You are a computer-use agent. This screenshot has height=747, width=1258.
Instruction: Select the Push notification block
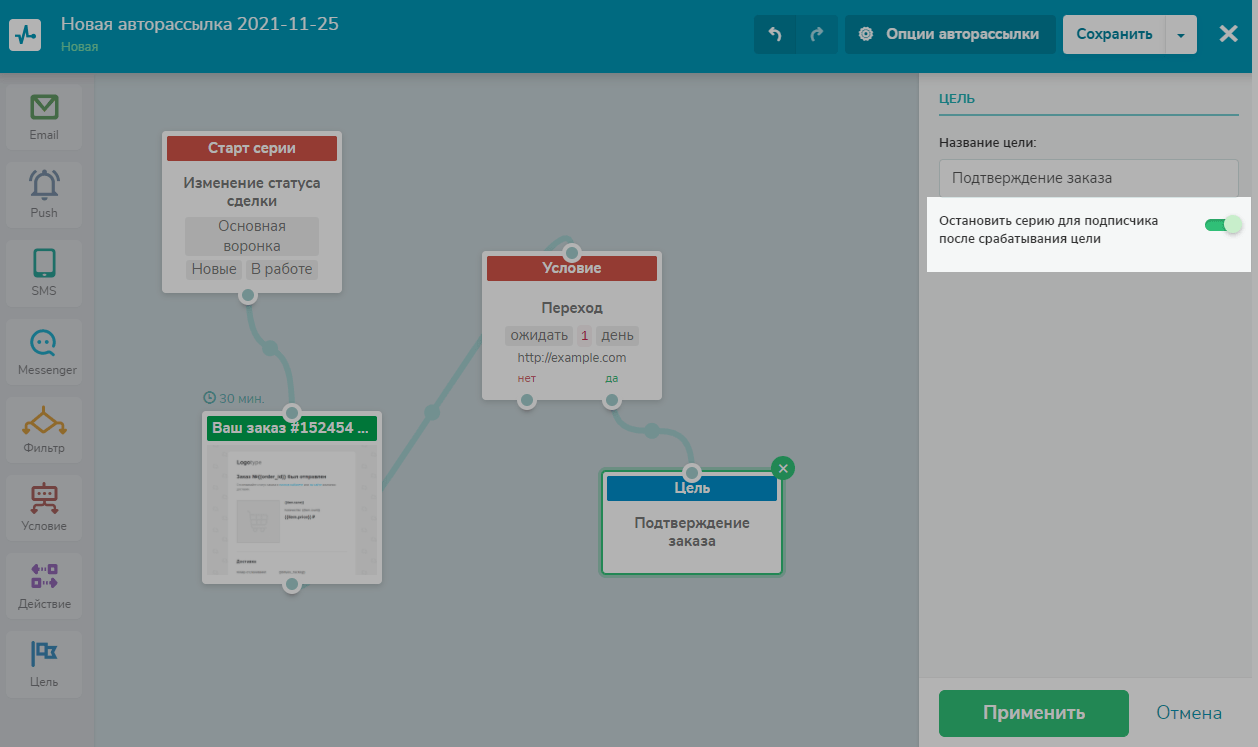[44, 195]
